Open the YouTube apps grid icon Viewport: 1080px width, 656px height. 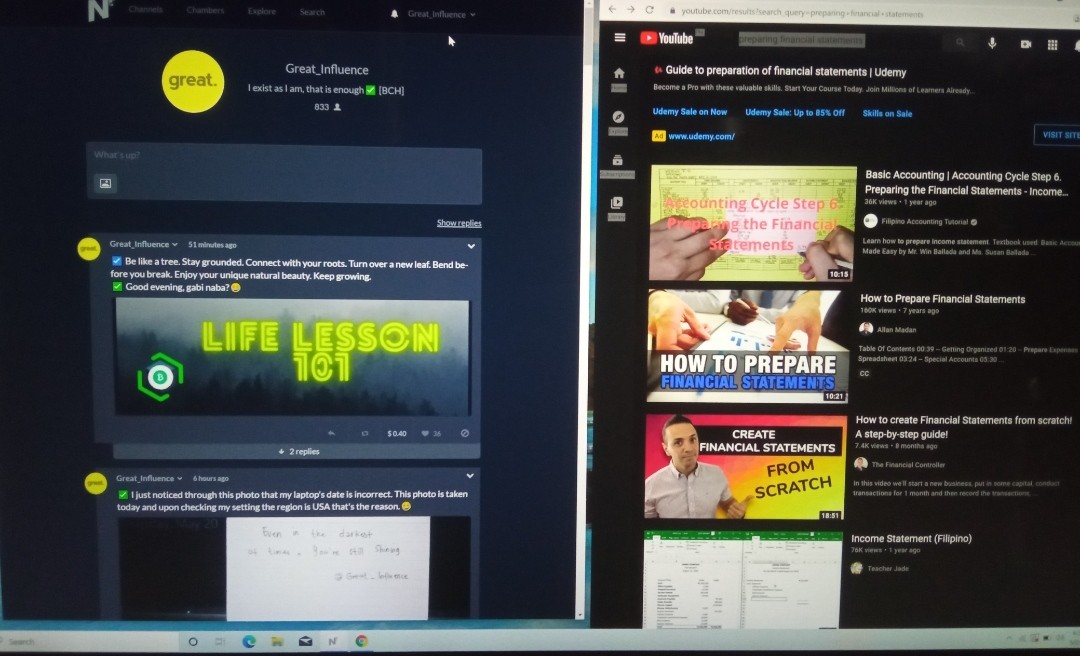click(x=1052, y=44)
